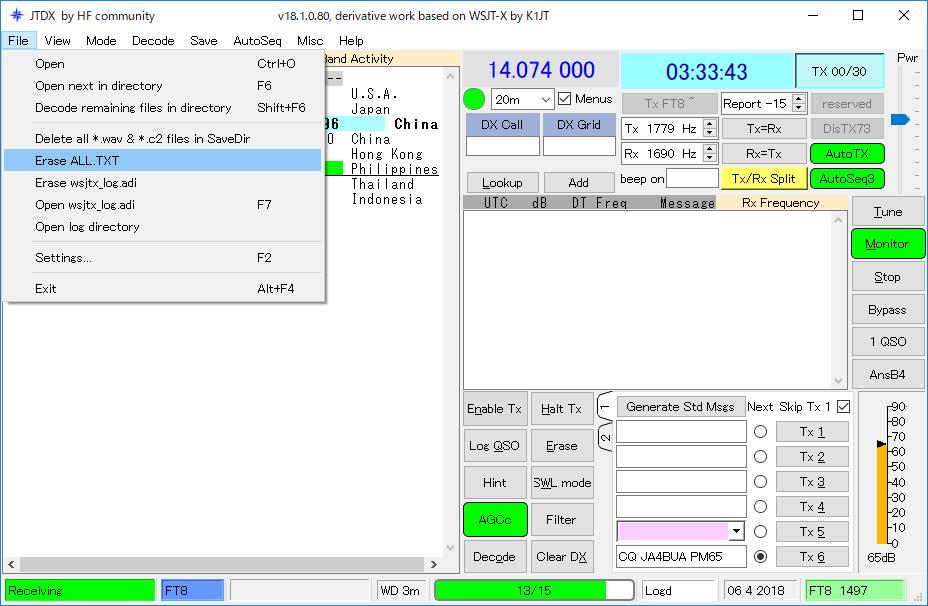Click the Tune button
Screen dimensions: 928x606
point(887,212)
